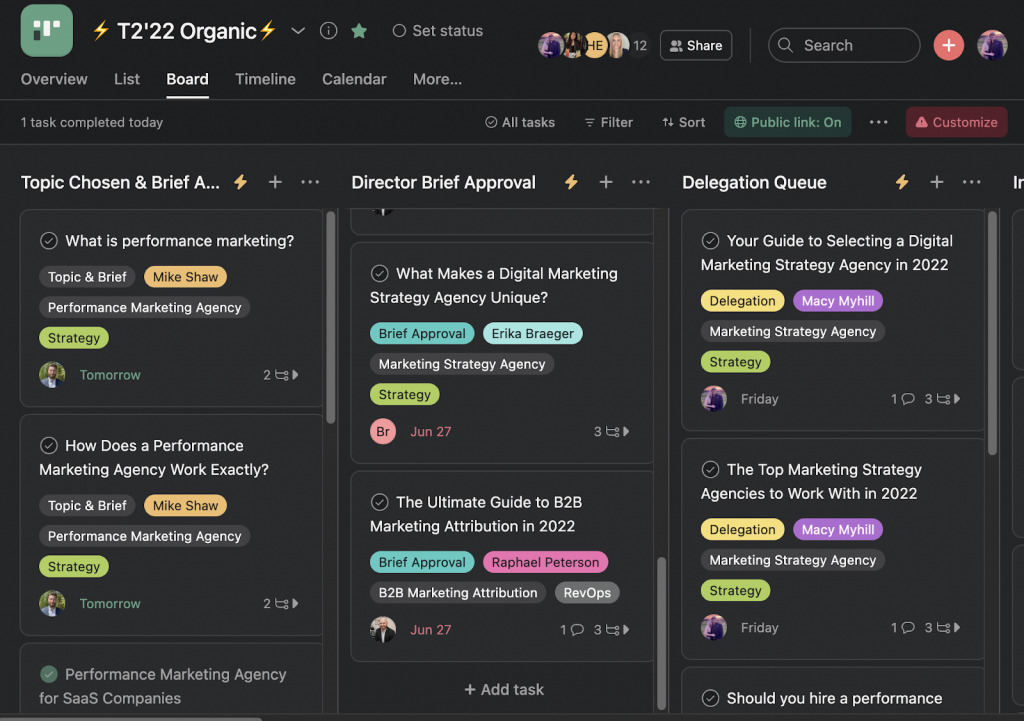Click the 'Br' assignee avatar on Jun 27 card
Image resolution: width=1024 pixels, height=721 pixels.
(x=383, y=432)
